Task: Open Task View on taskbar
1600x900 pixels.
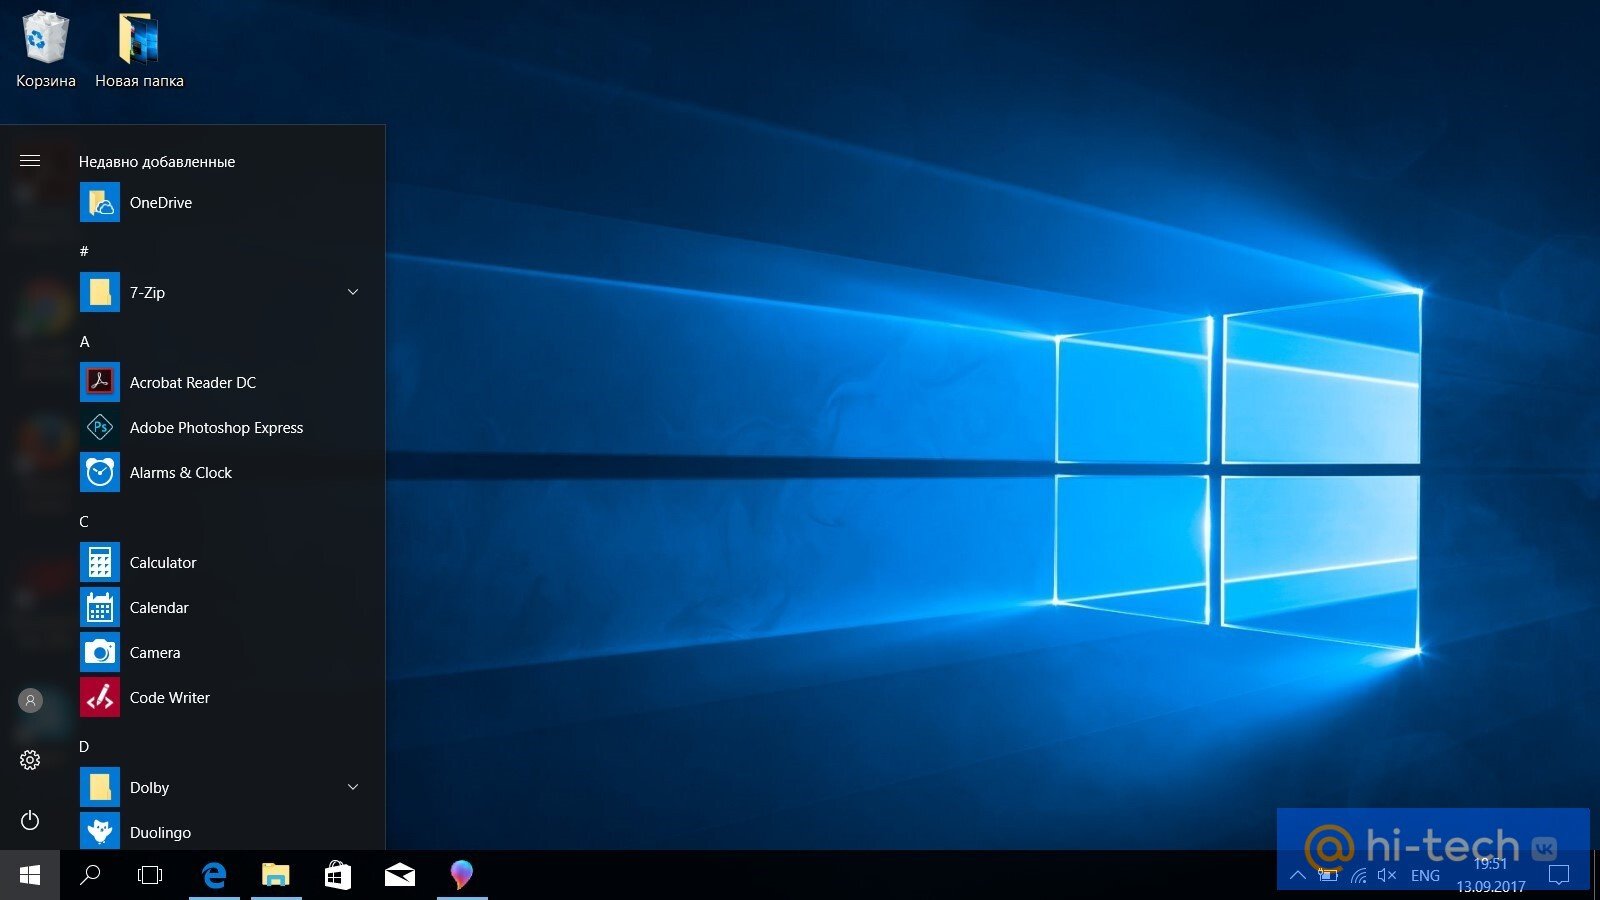Action: point(150,875)
